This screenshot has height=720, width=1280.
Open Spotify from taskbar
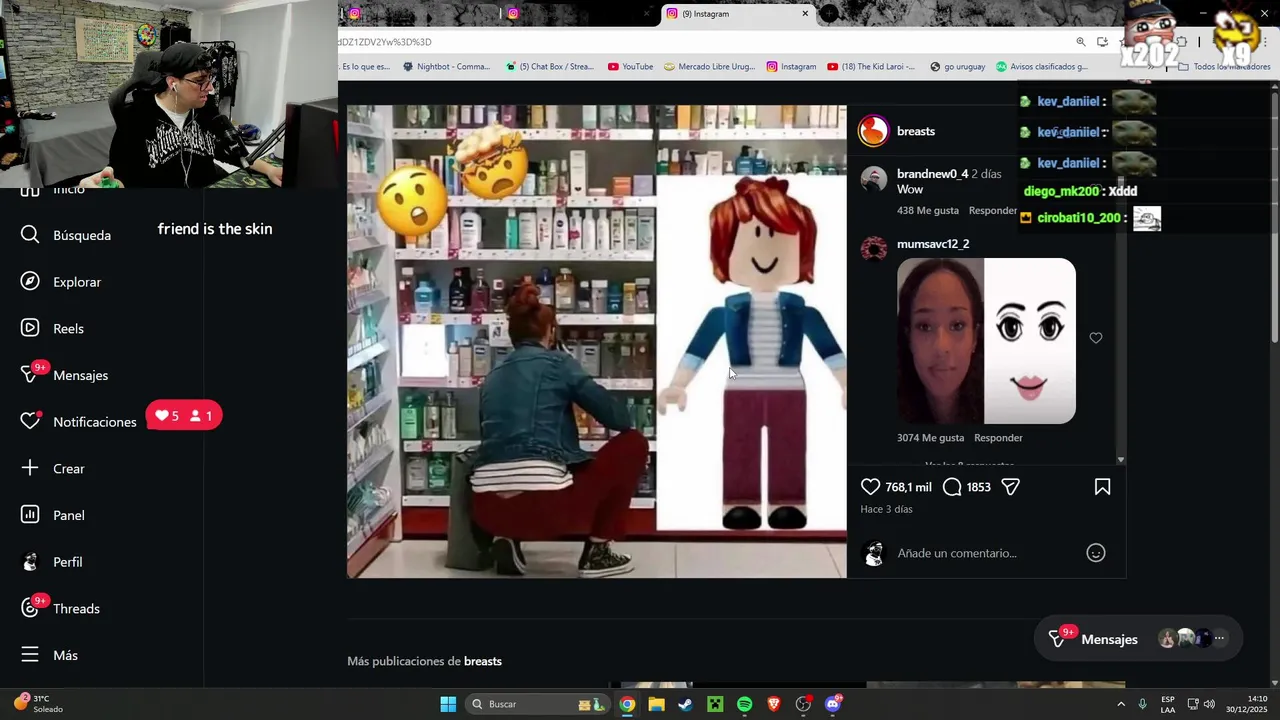pyautogui.click(x=744, y=704)
